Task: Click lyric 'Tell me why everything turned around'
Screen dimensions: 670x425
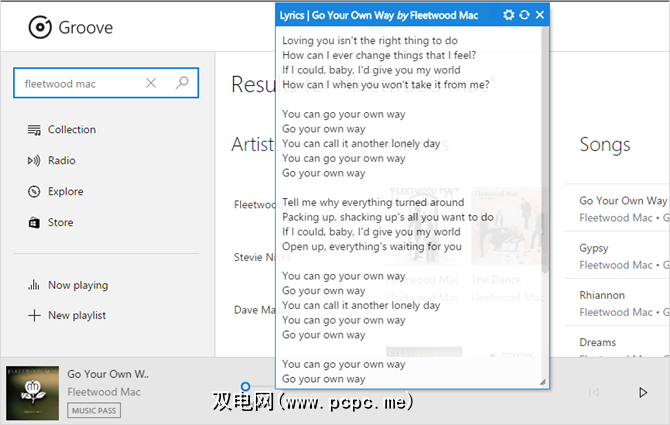Action: (373, 202)
